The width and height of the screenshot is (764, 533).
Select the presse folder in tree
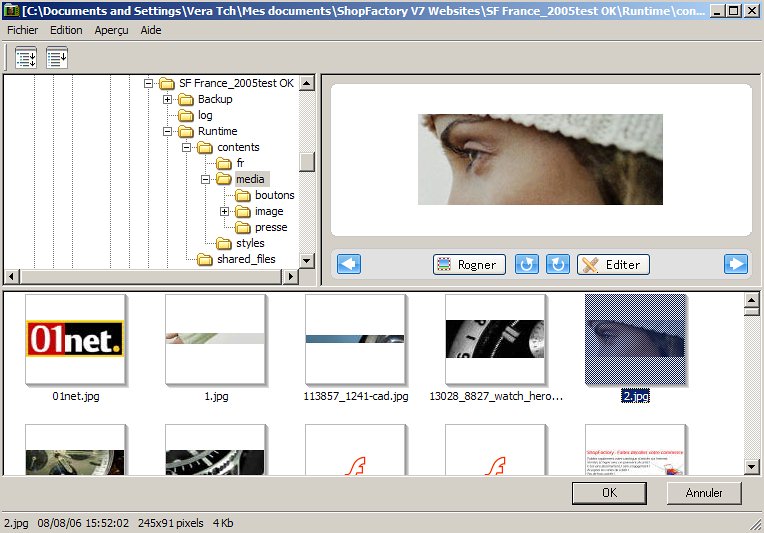(x=270, y=227)
